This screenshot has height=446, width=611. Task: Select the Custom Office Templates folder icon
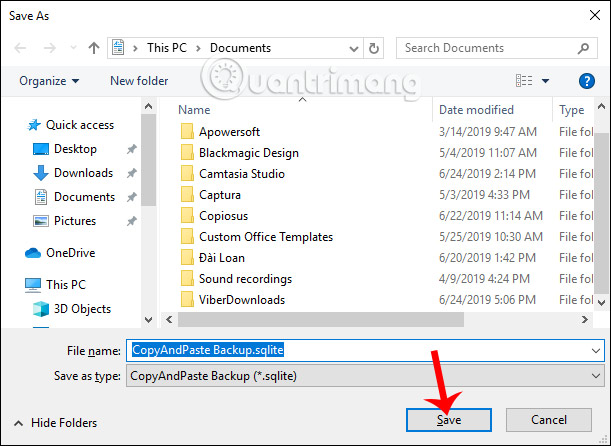point(187,237)
